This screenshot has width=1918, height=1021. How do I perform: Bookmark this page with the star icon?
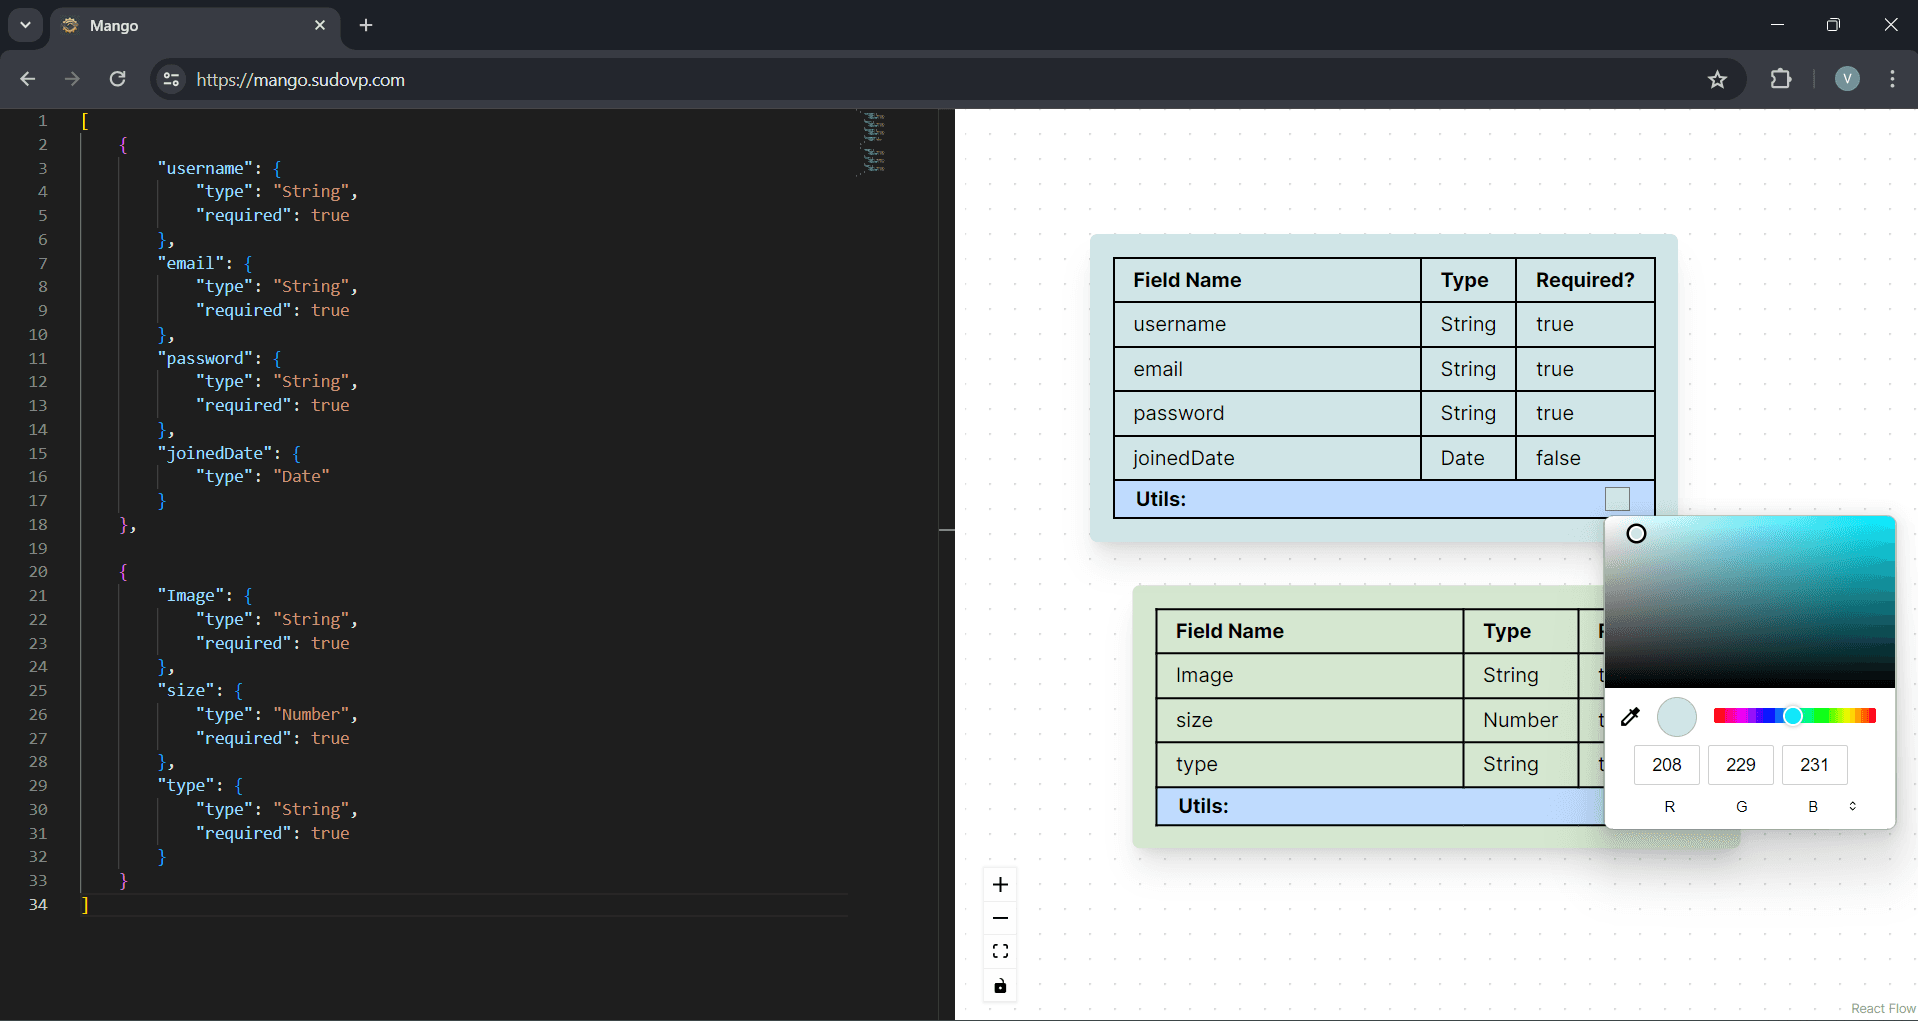click(1717, 79)
